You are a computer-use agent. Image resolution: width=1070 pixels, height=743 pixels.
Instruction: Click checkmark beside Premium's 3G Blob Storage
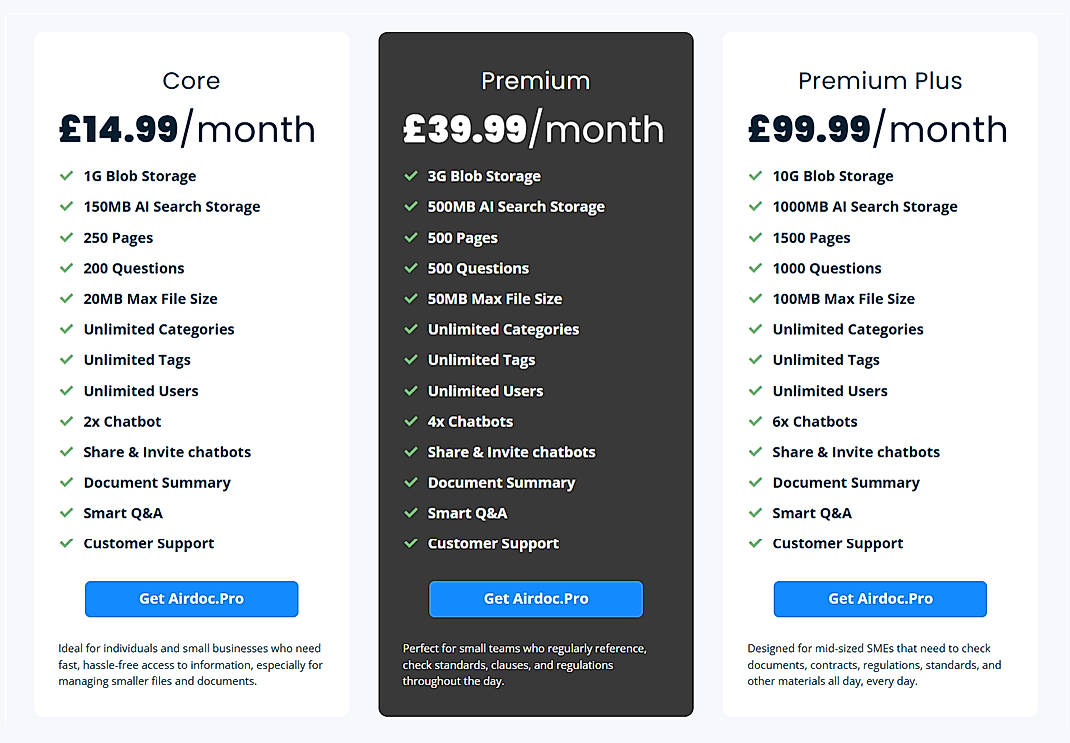point(410,176)
